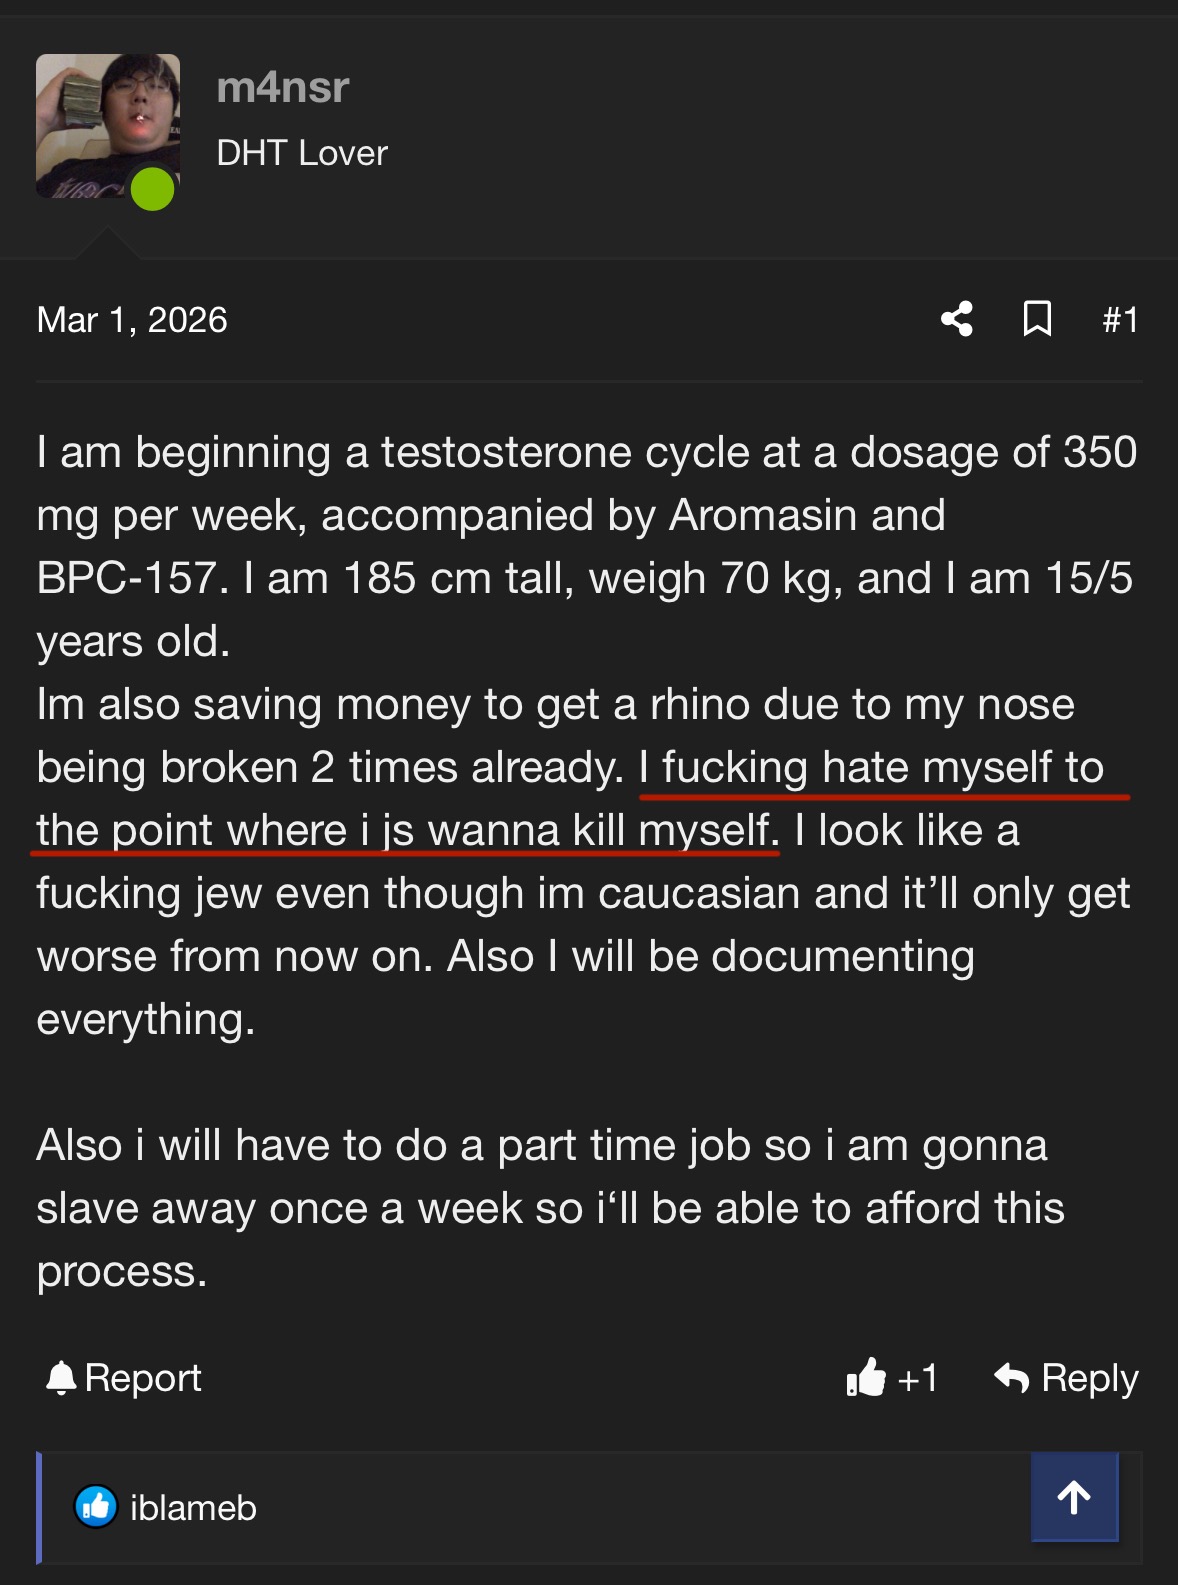Bookmark this post with the bookmark icon
The width and height of the screenshot is (1178, 1585).
tap(1037, 319)
